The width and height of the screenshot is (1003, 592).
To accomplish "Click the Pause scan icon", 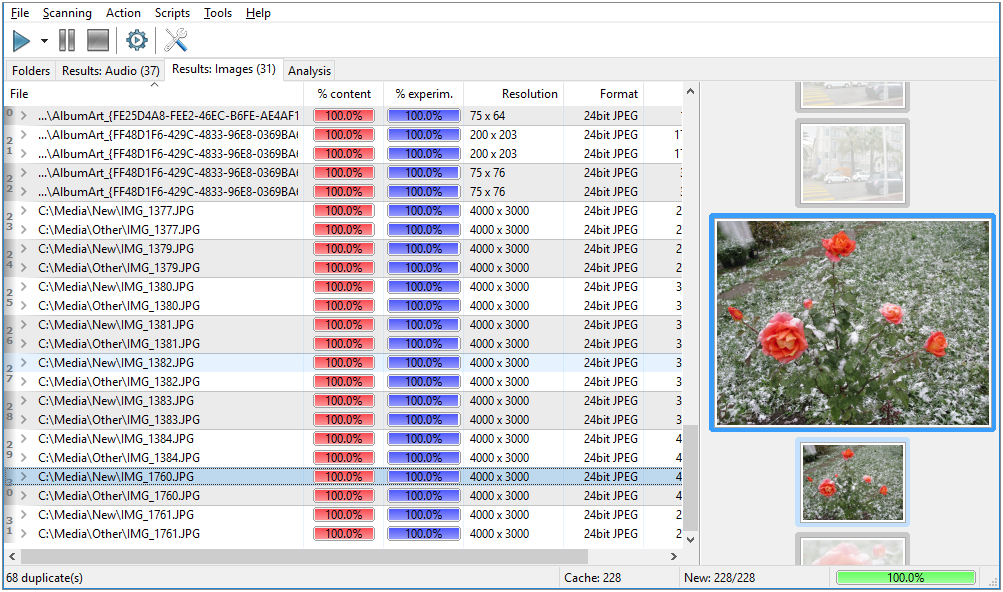I will point(67,41).
